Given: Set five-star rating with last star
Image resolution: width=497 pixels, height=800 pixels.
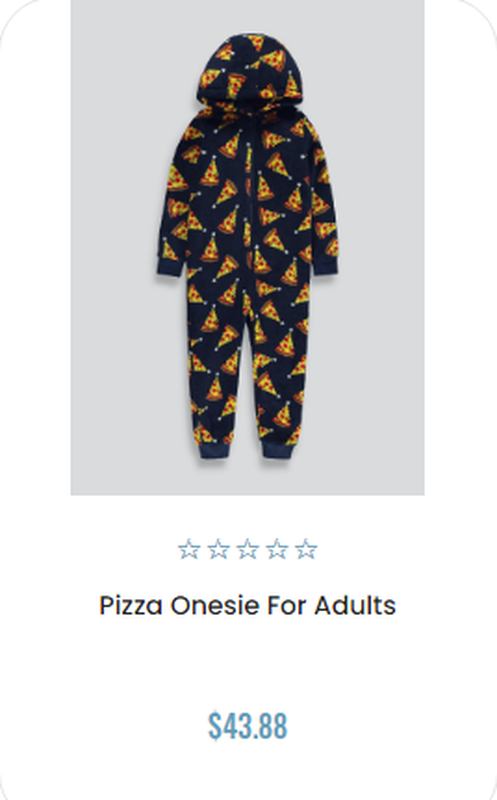Looking at the screenshot, I should (x=306, y=549).
